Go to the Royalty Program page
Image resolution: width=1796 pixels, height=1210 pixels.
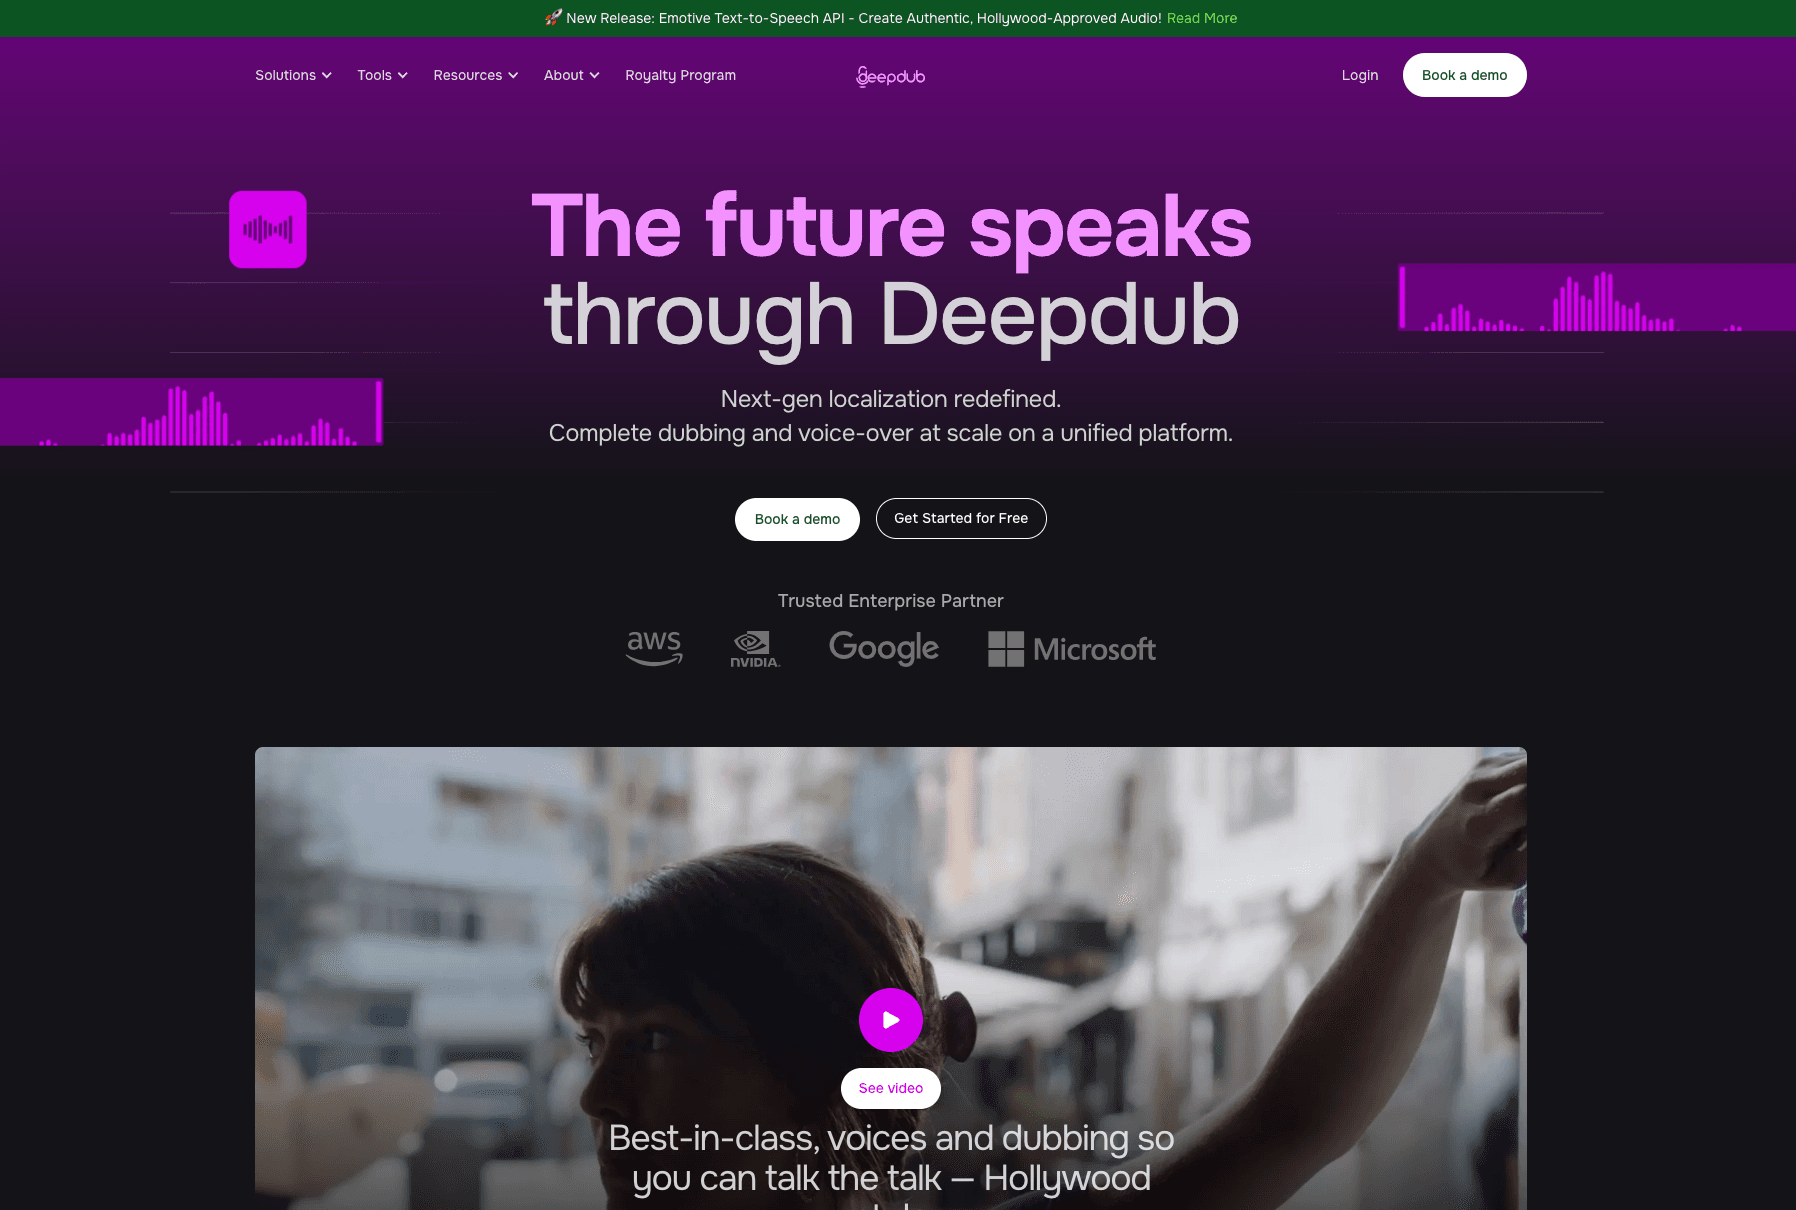coord(680,75)
